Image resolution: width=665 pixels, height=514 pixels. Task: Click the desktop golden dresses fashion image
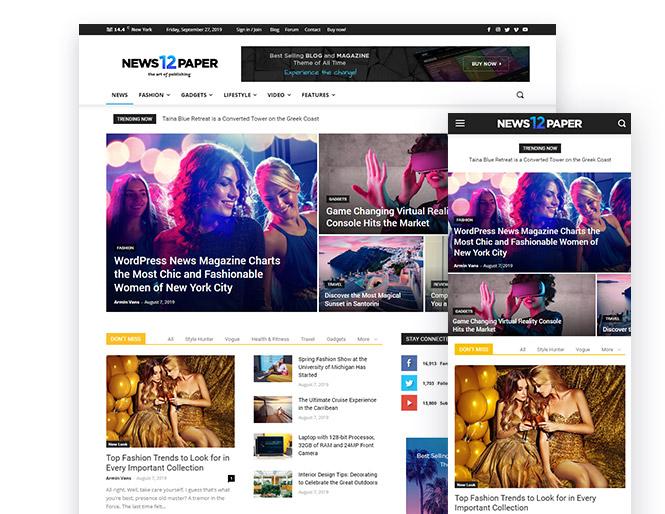coord(170,401)
